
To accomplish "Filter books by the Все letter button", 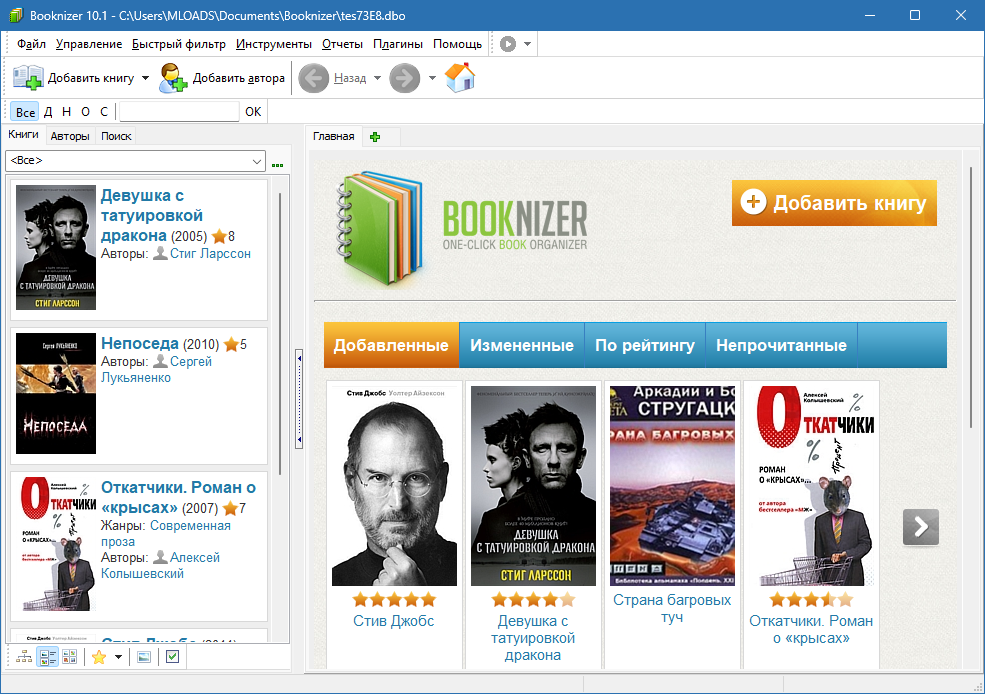I will tap(25, 112).
